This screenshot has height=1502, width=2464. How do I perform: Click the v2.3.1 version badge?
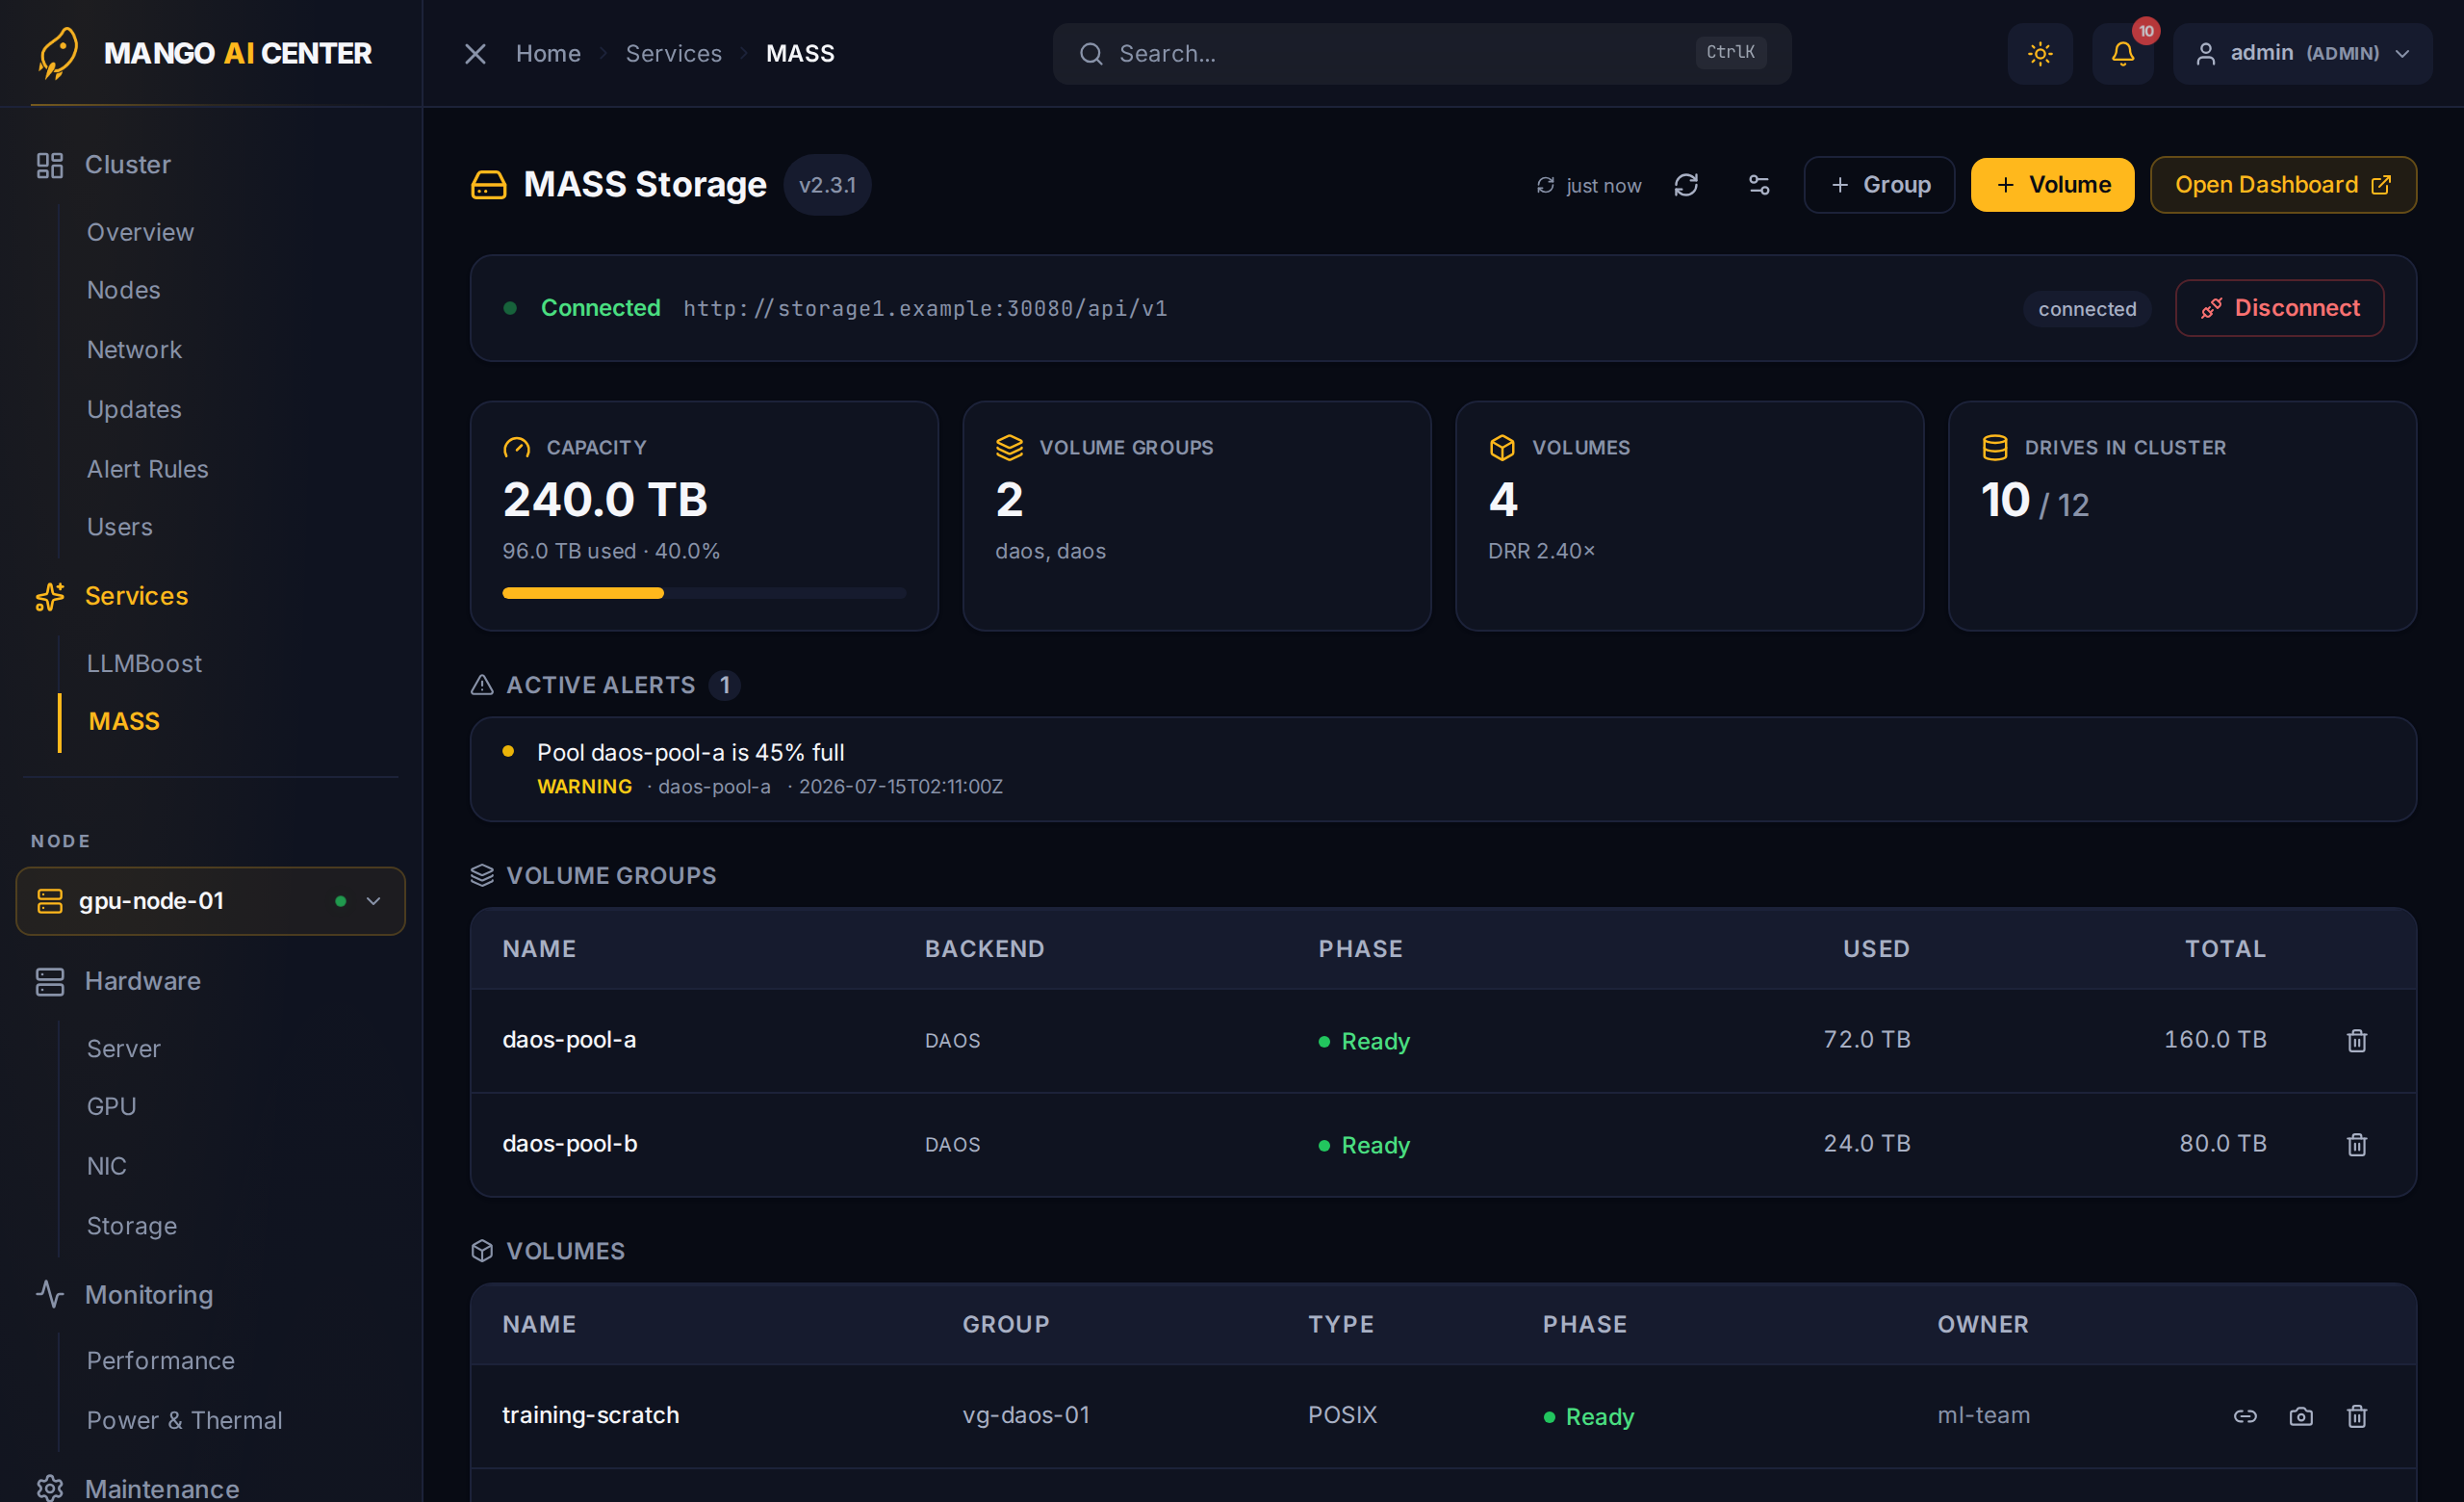tap(827, 185)
